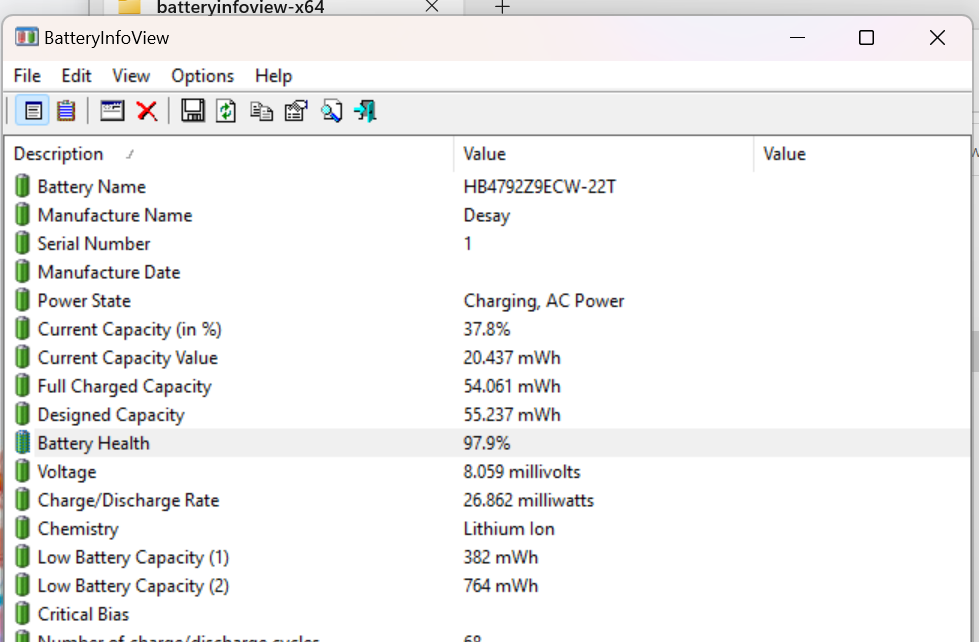The height and width of the screenshot is (642, 979).
Task: Open the View menu
Action: pos(131,76)
